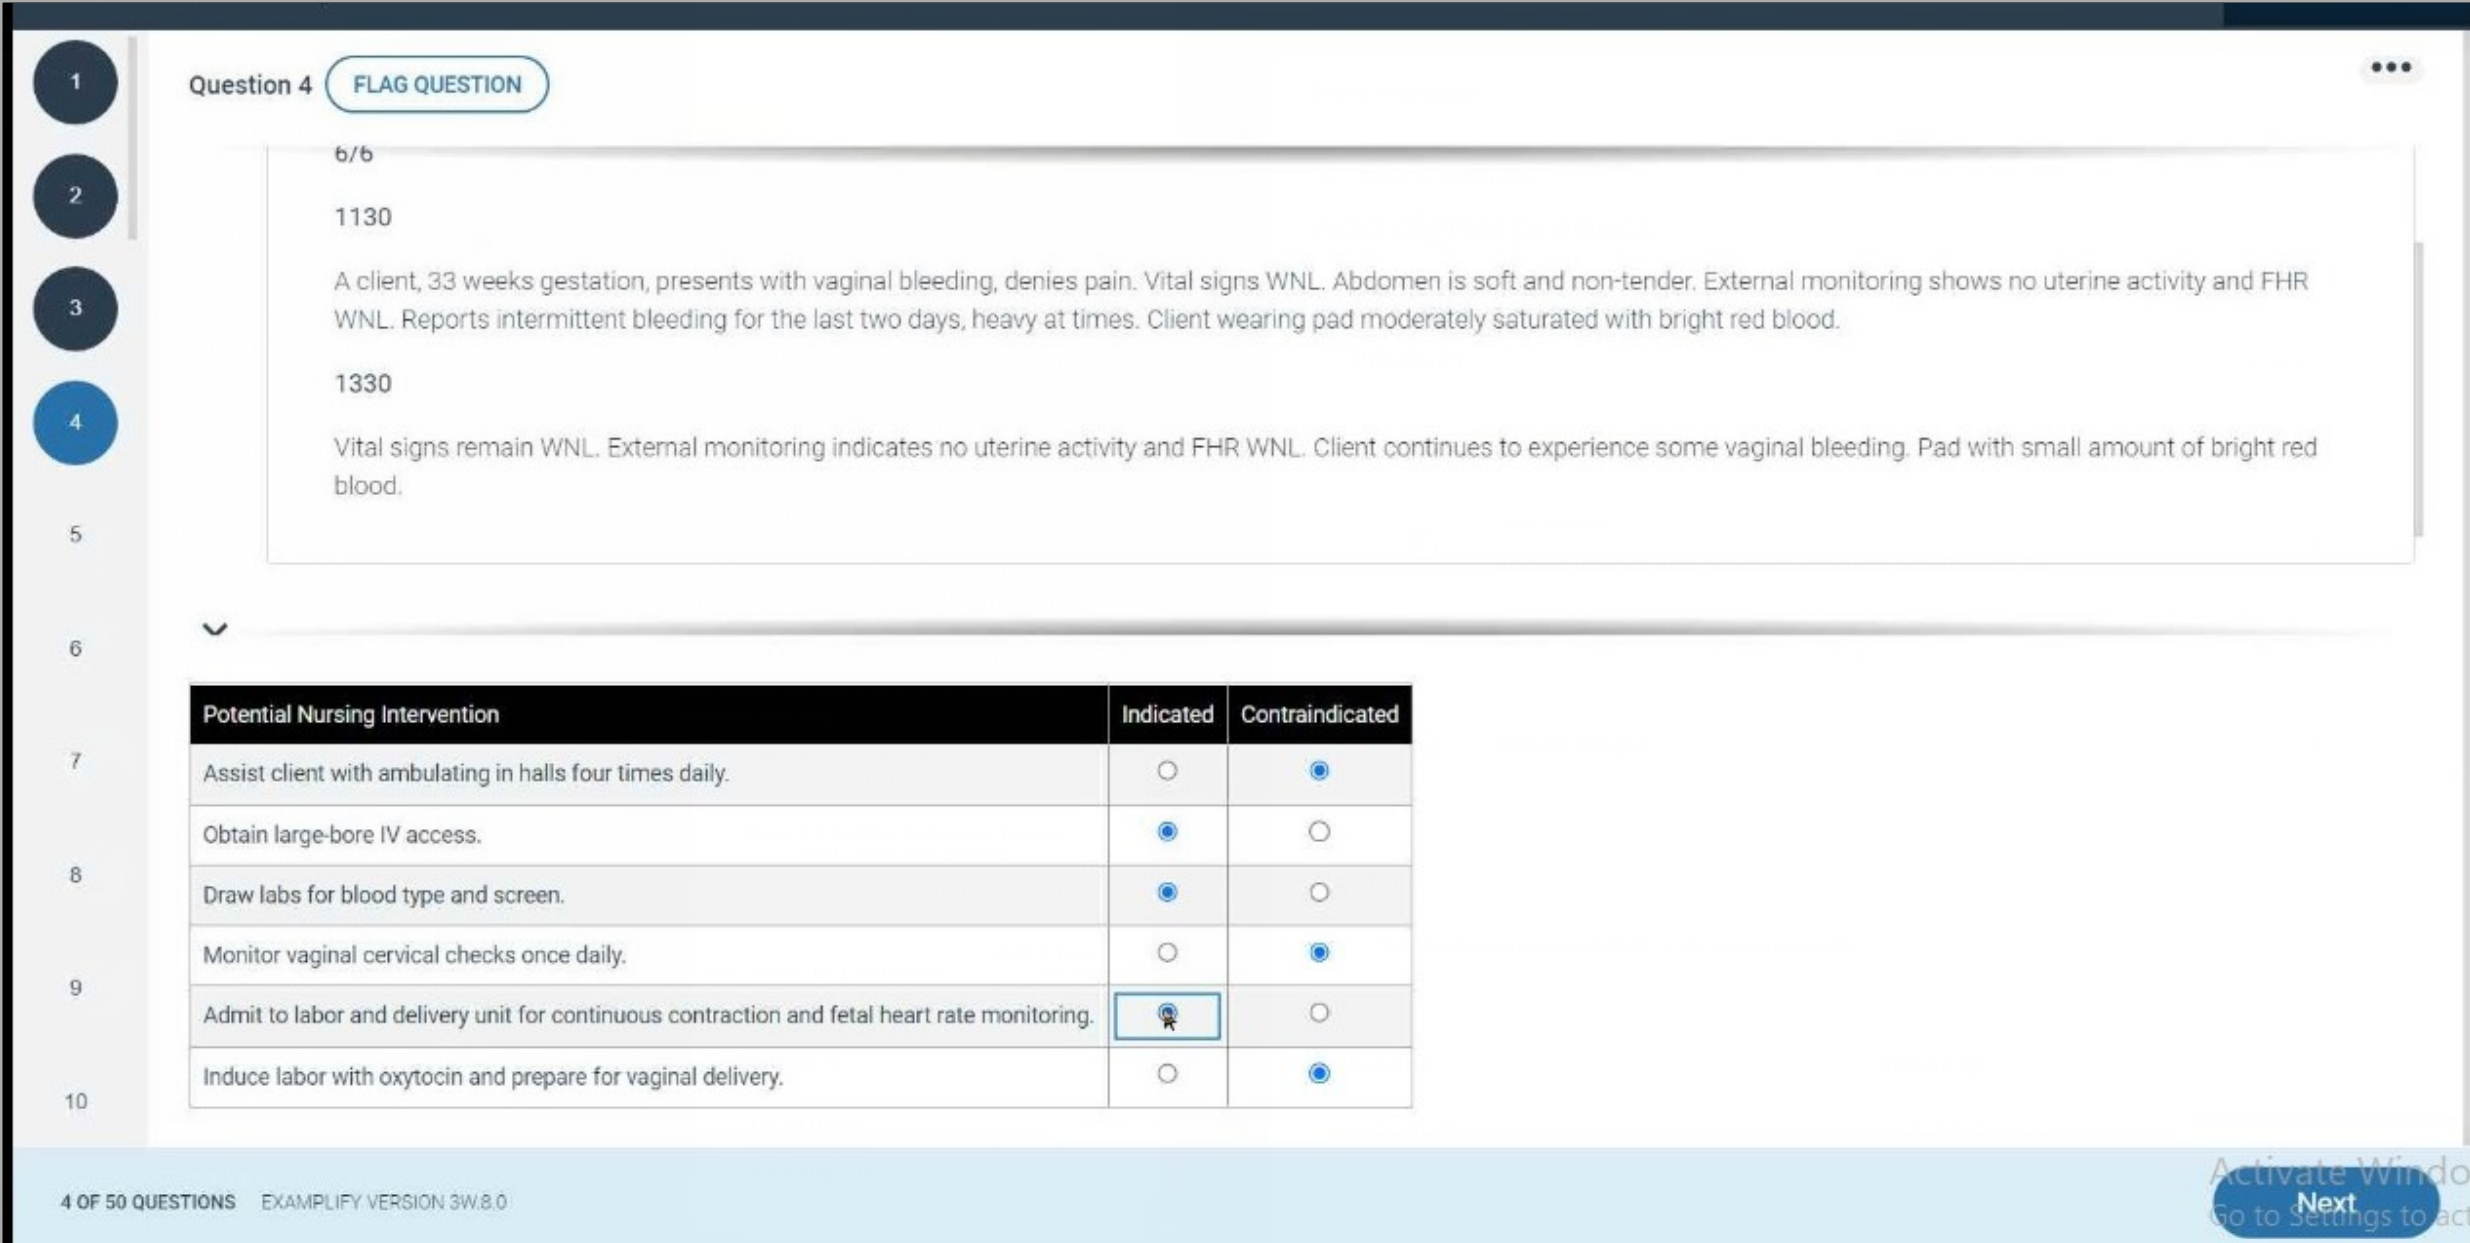Collapse the case notes chevron
Screen dimensions: 2470x1243
coord(214,629)
